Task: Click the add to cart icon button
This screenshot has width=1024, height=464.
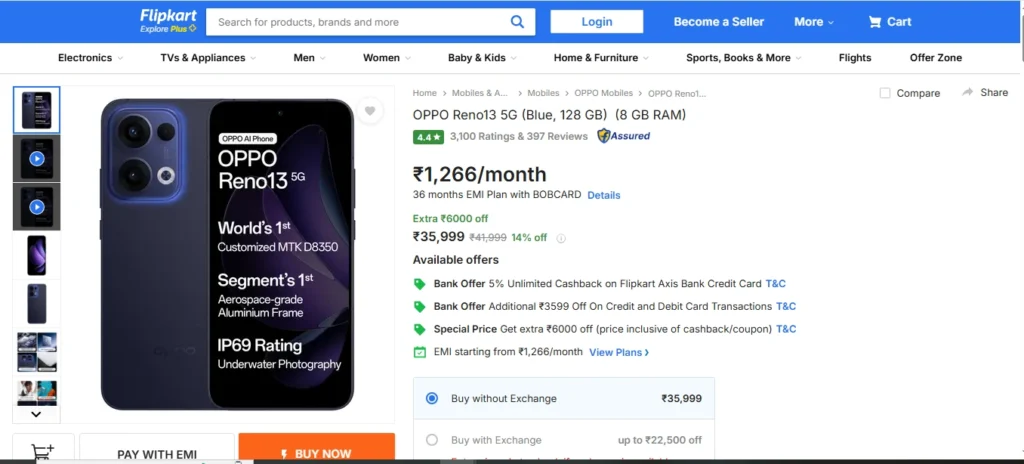Action: point(43,450)
